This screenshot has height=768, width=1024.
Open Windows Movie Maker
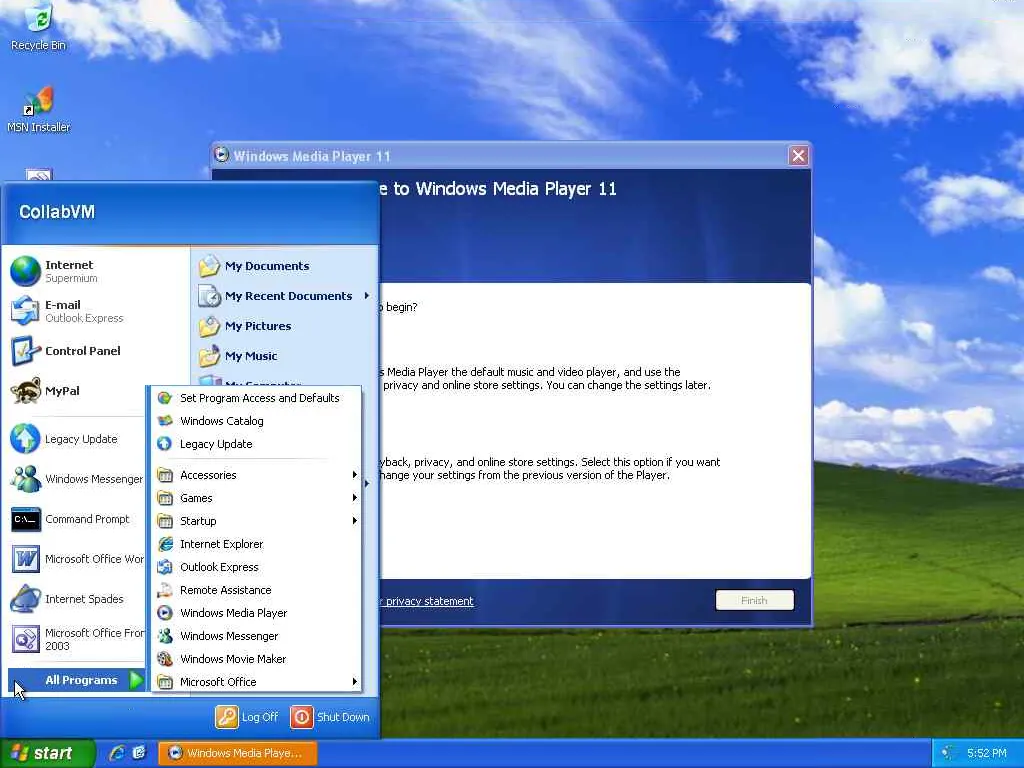tap(256, 659)
